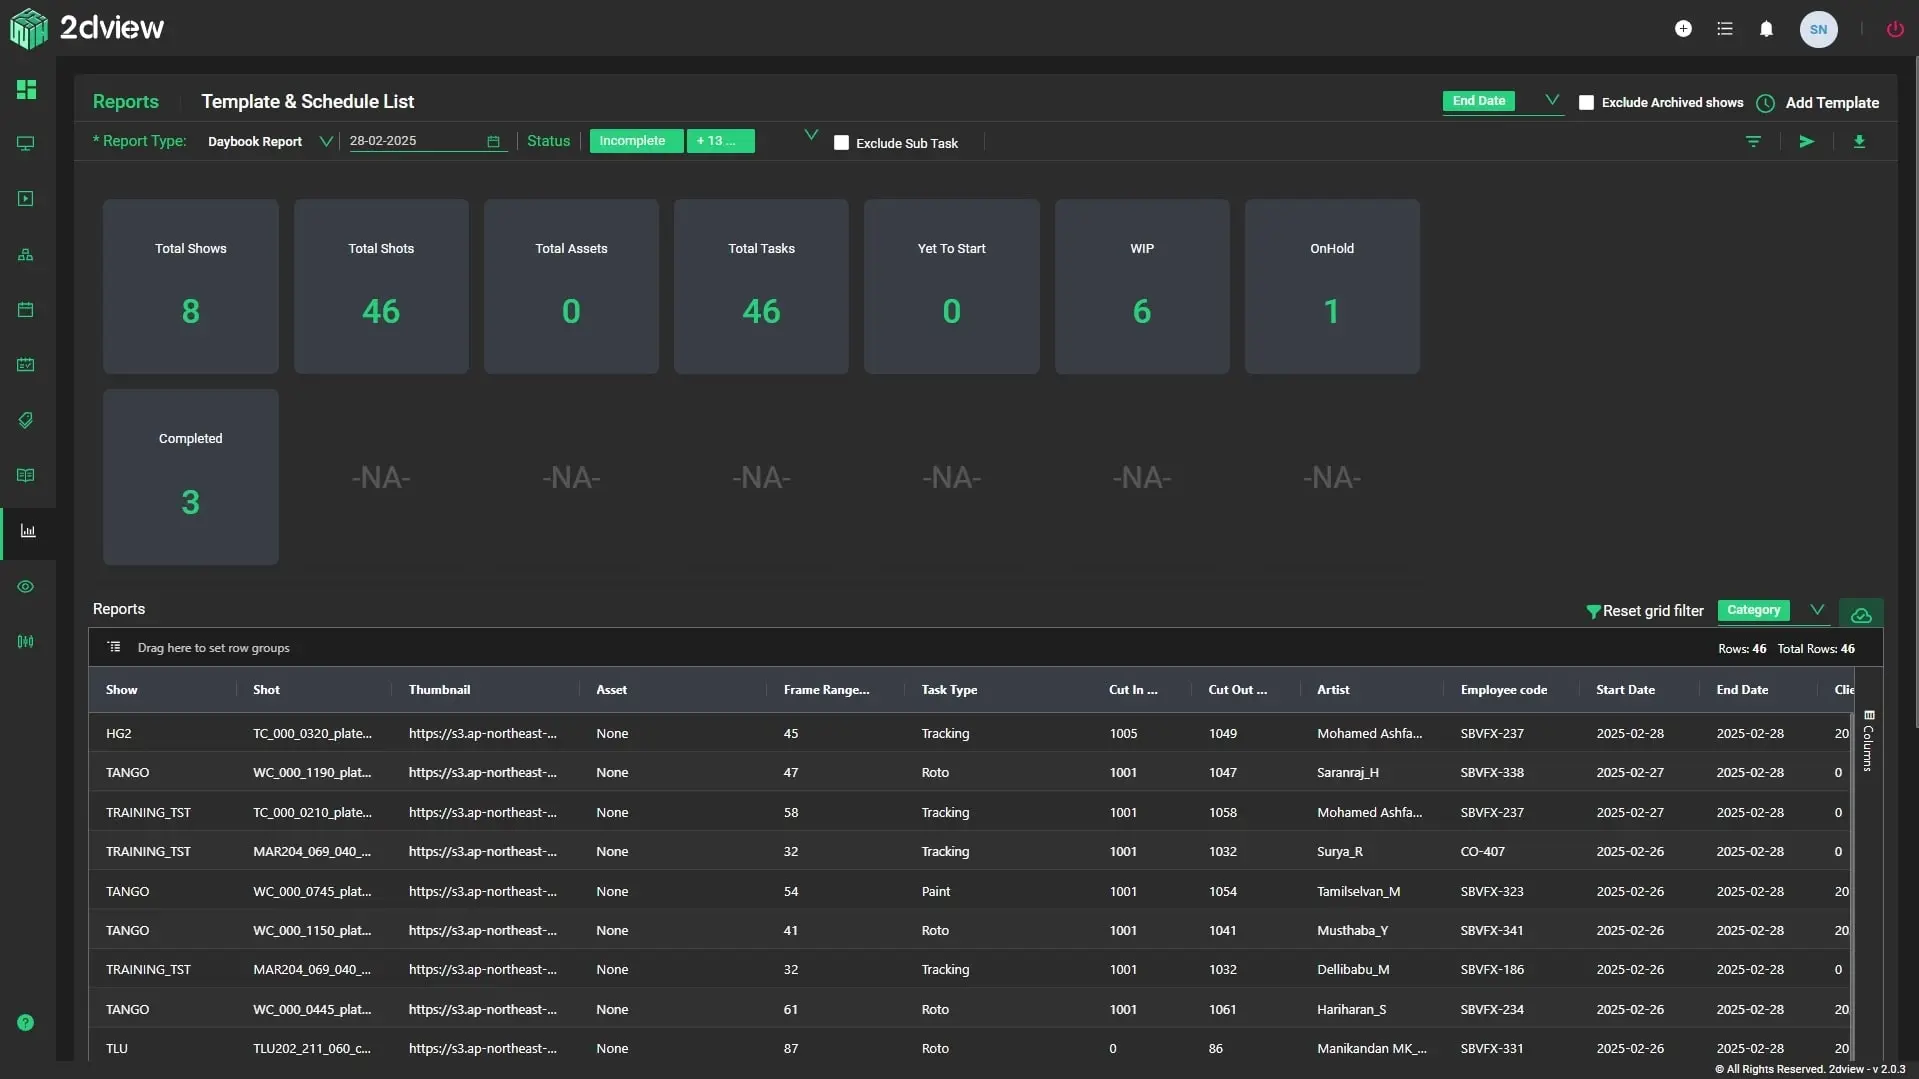This screenshot has width=1919, height=1079.
Task: Click the End Date green tag
Action: pyautogui.click(x=1478, y=101)
